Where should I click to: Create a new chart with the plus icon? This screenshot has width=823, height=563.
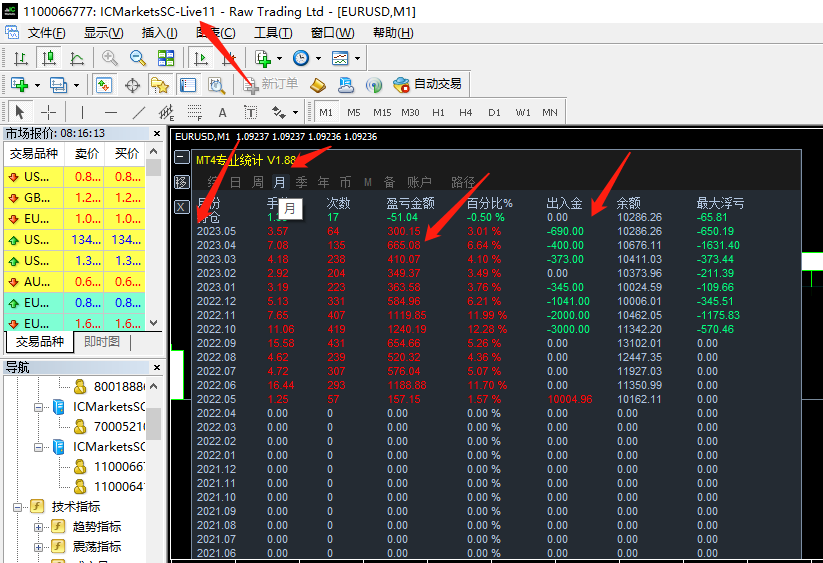(x=19, y=84)
